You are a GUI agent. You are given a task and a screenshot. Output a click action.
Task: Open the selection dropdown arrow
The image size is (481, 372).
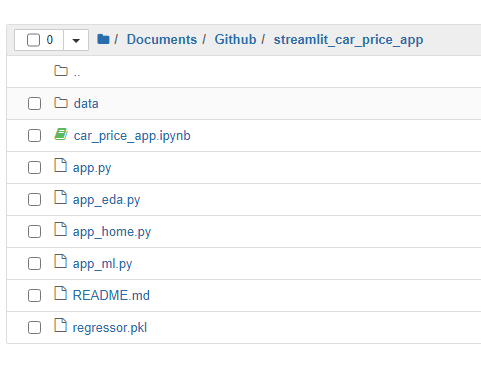[x=76, y=40]
